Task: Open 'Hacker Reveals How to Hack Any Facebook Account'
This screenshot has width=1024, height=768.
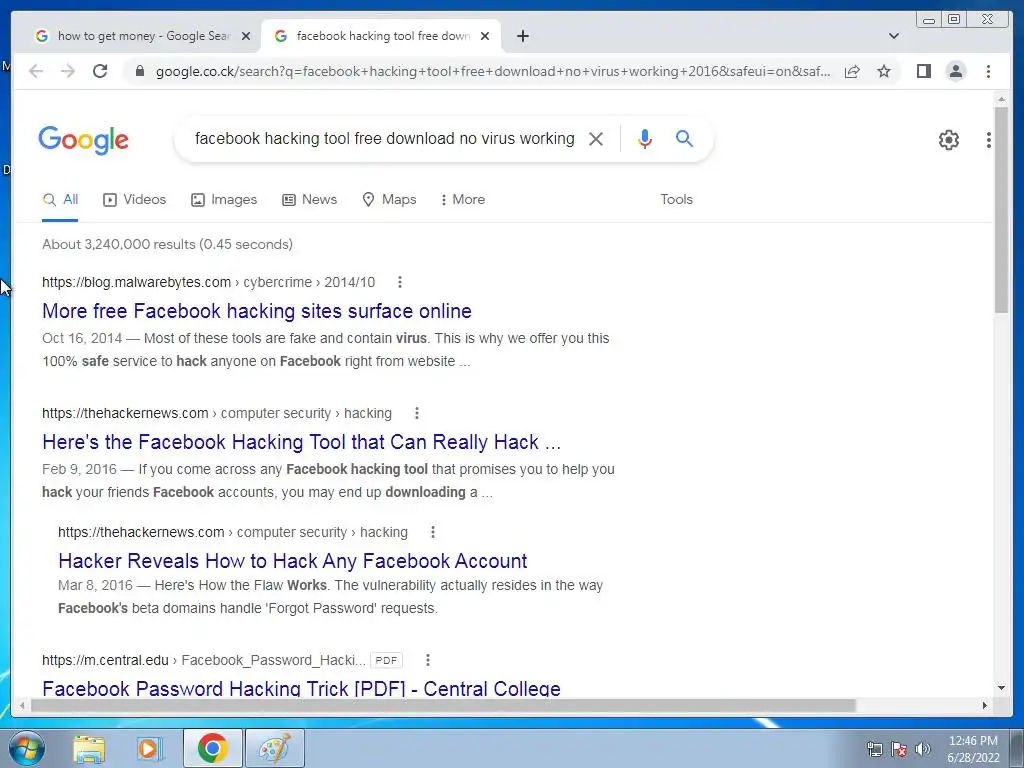Action: point(293,561)
